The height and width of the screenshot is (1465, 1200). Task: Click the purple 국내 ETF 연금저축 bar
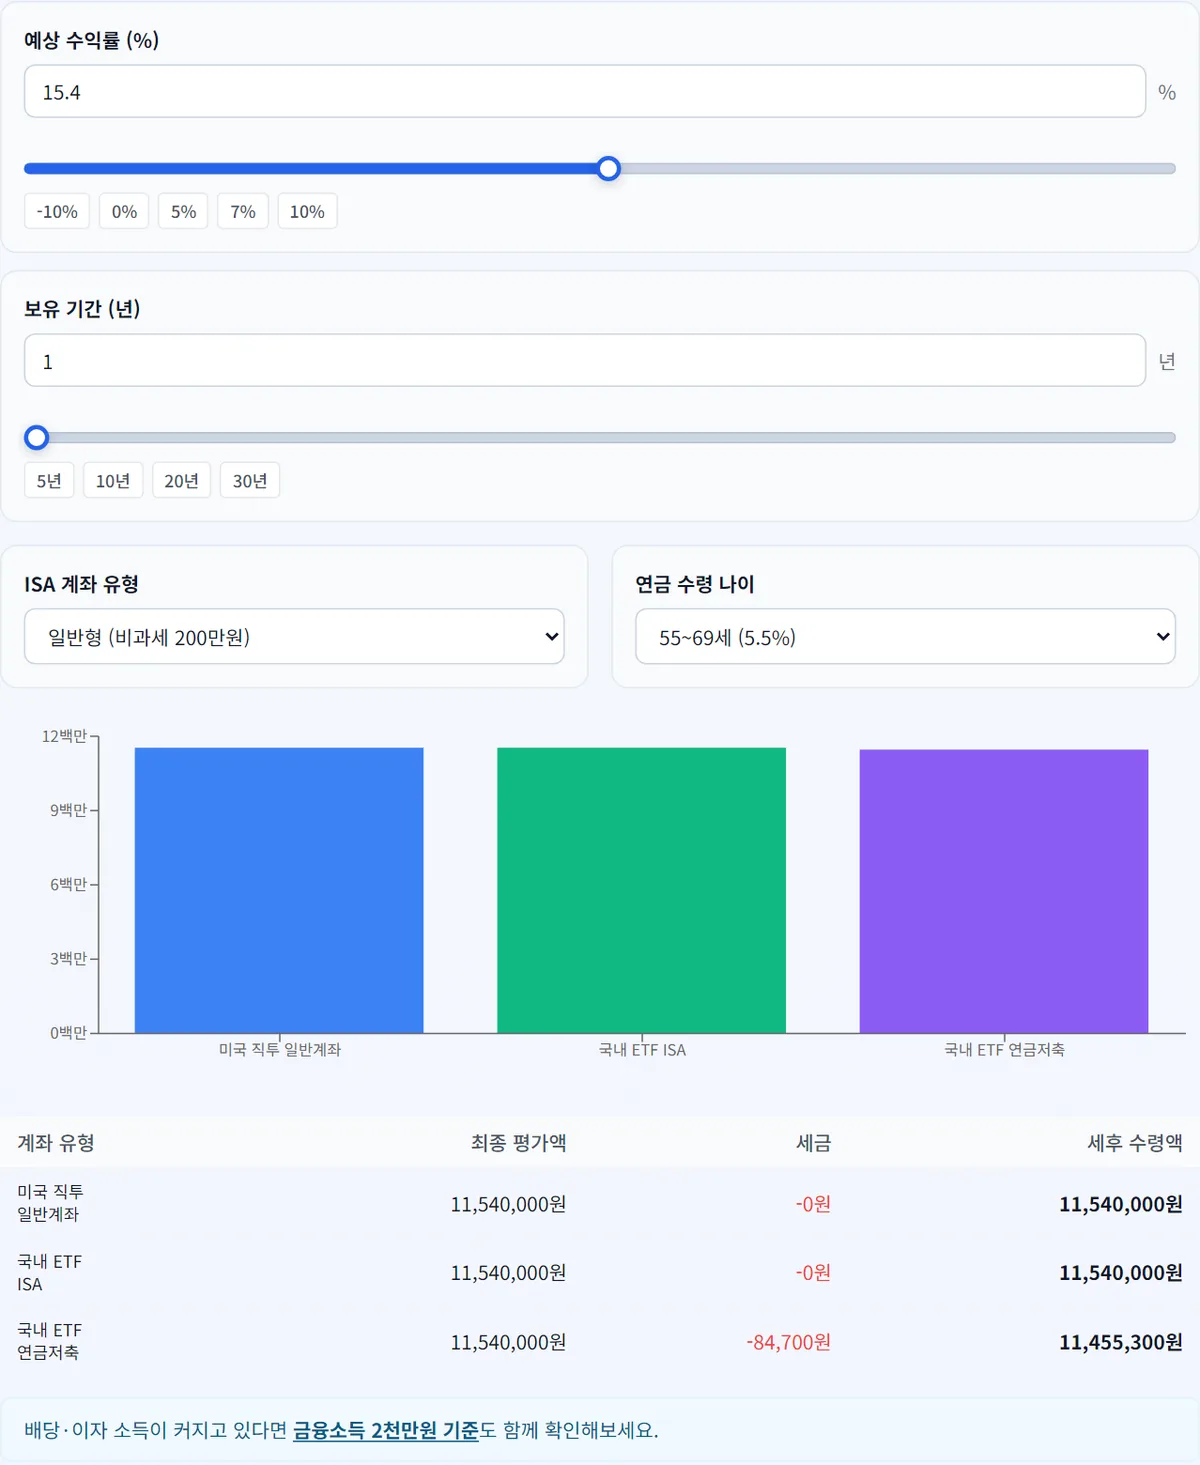click(1004, 891)
